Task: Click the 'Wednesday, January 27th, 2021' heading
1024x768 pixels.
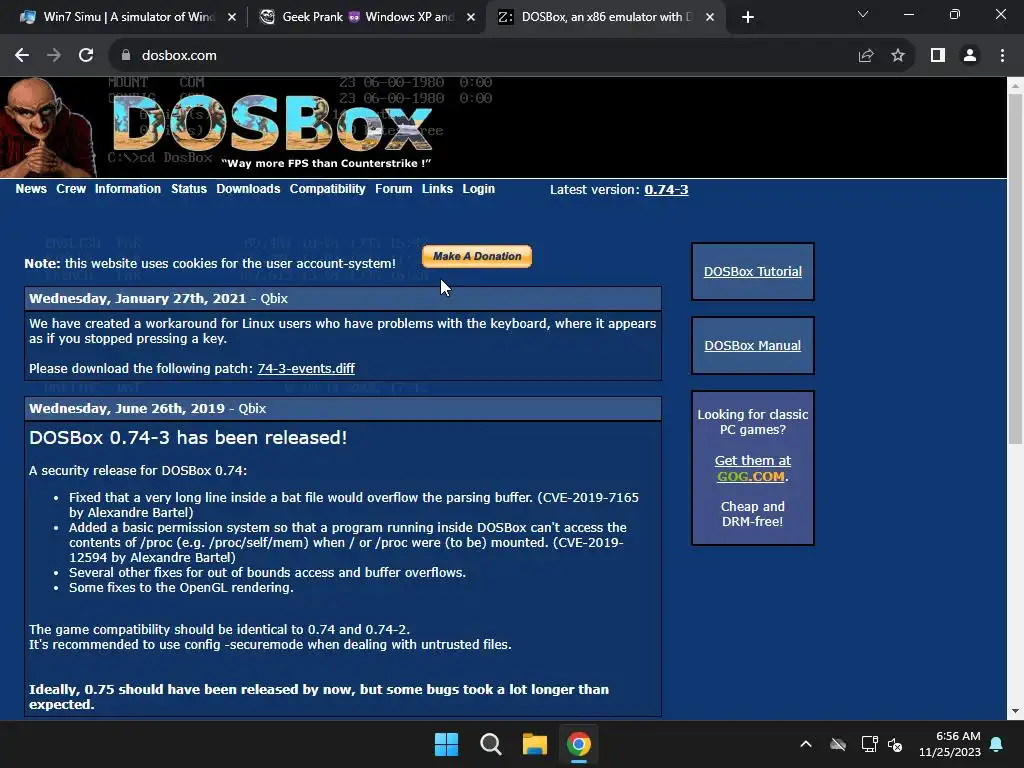Action: click(x=137, y=298)
